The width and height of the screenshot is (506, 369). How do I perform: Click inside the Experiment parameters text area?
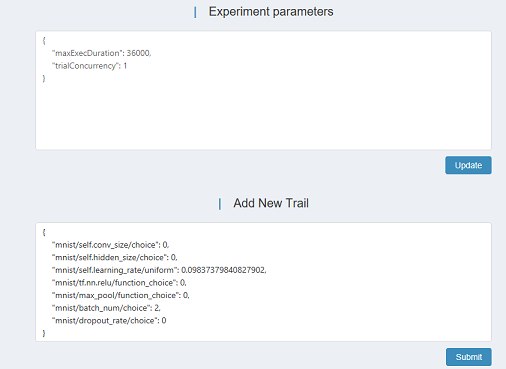[x=263, y=90]
